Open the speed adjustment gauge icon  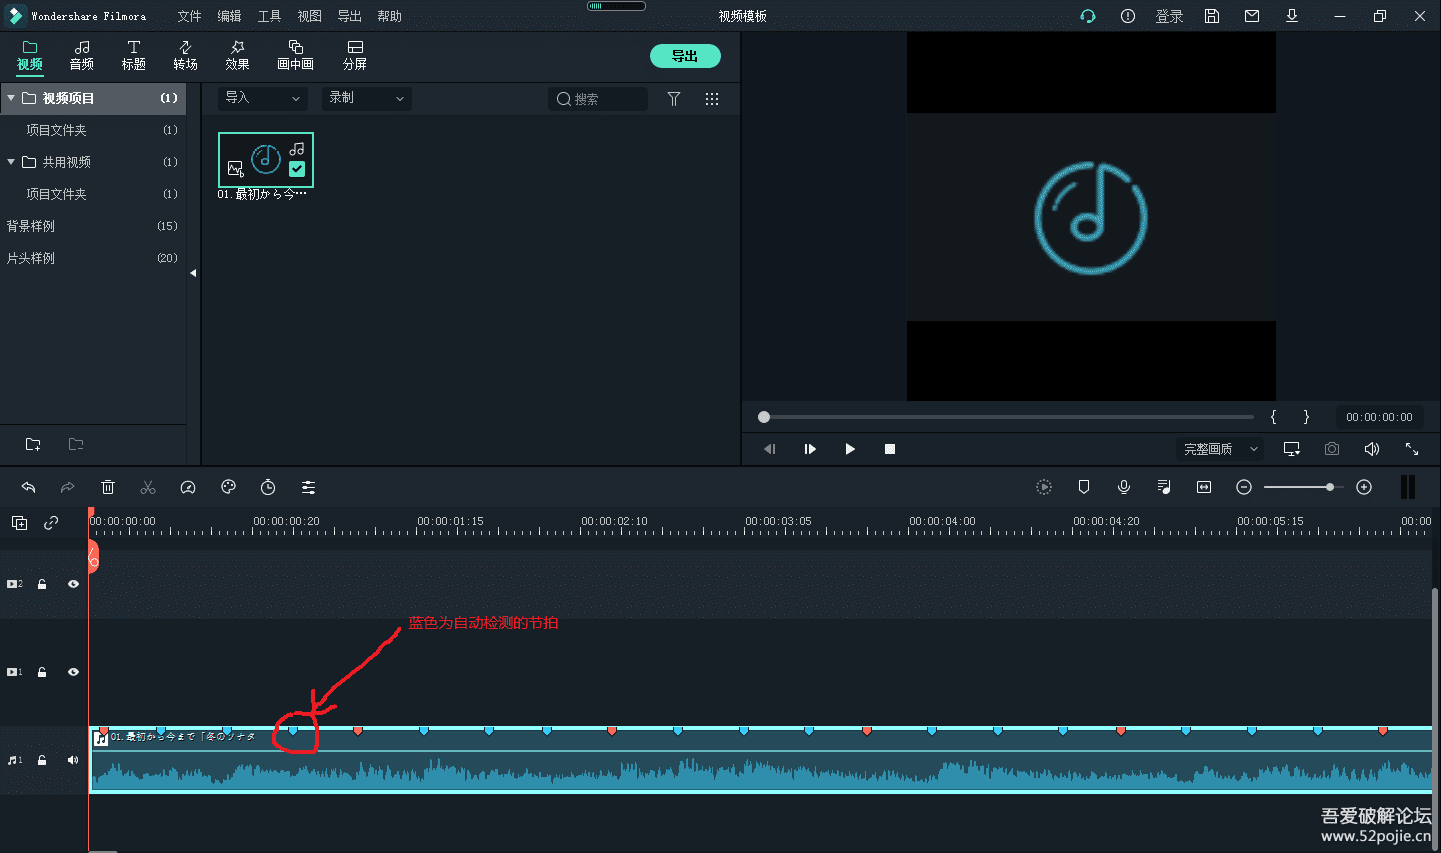click(x=188, y=487)
